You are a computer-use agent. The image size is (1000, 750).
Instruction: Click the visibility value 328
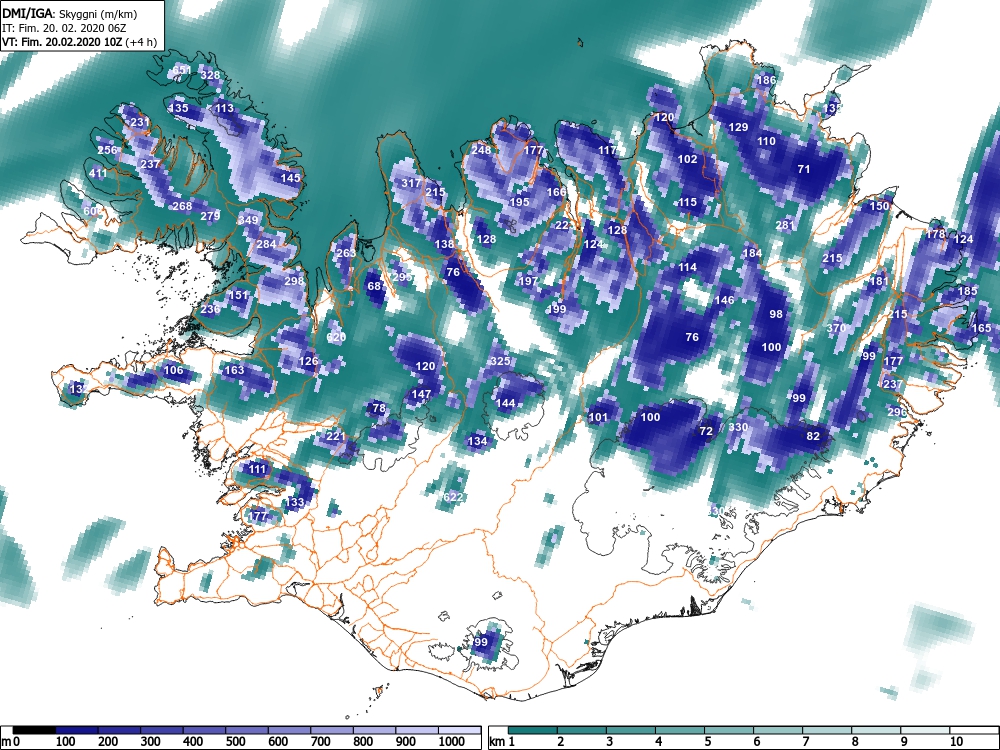pyautogui.click(x=210, y=75)
